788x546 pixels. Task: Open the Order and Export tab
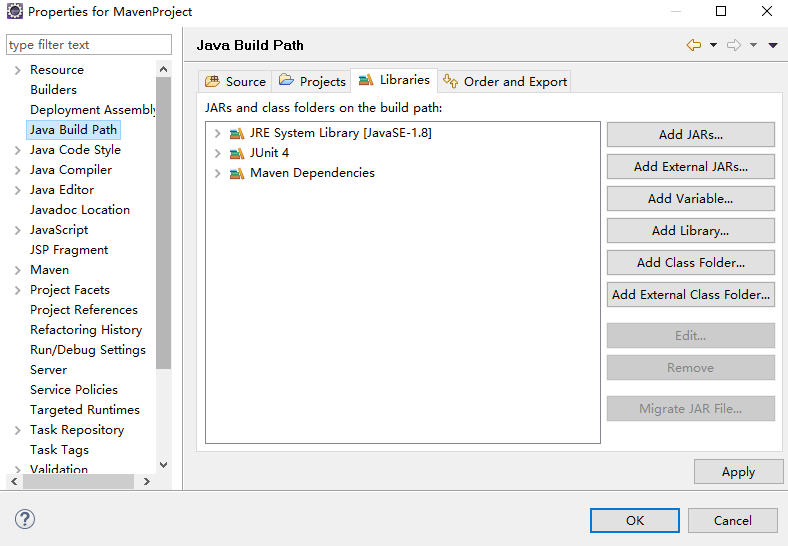point(505,81)
